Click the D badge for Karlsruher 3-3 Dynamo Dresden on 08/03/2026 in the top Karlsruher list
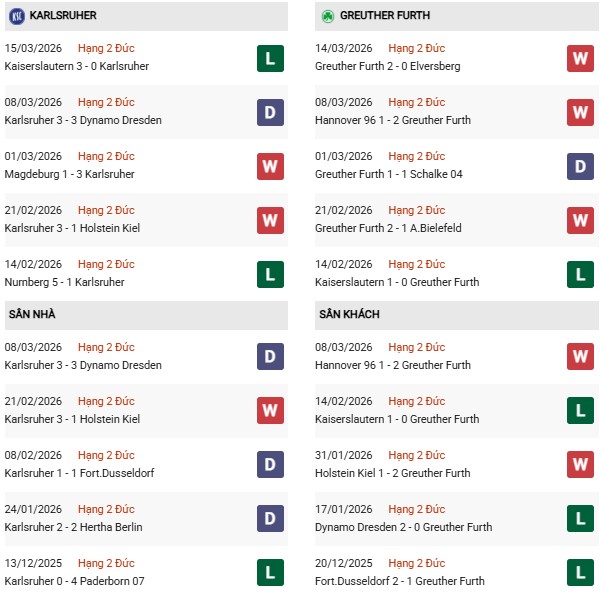Screen dimensions: 600x595 pos(270,112)
